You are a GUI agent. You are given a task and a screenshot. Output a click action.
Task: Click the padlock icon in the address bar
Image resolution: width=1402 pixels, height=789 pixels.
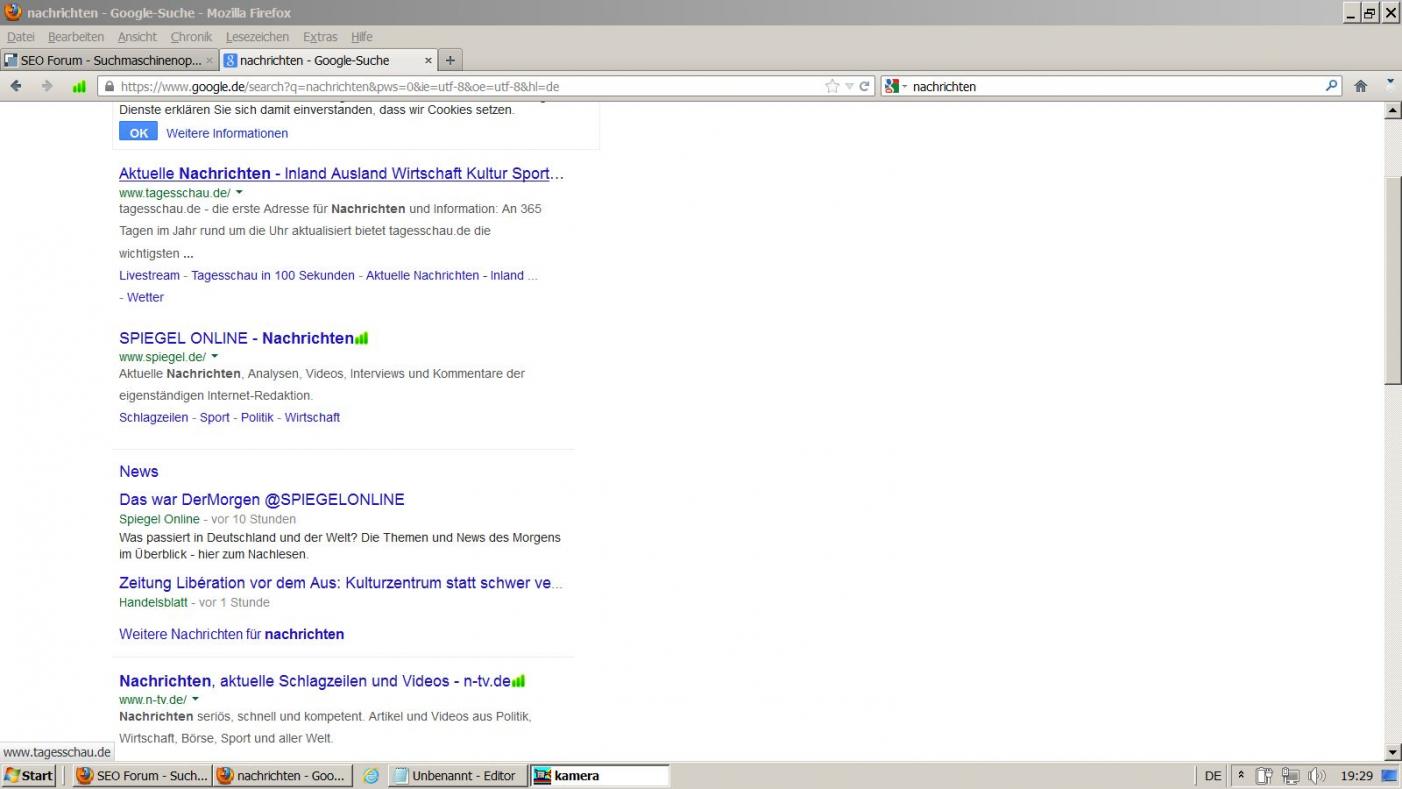point(109,86)
